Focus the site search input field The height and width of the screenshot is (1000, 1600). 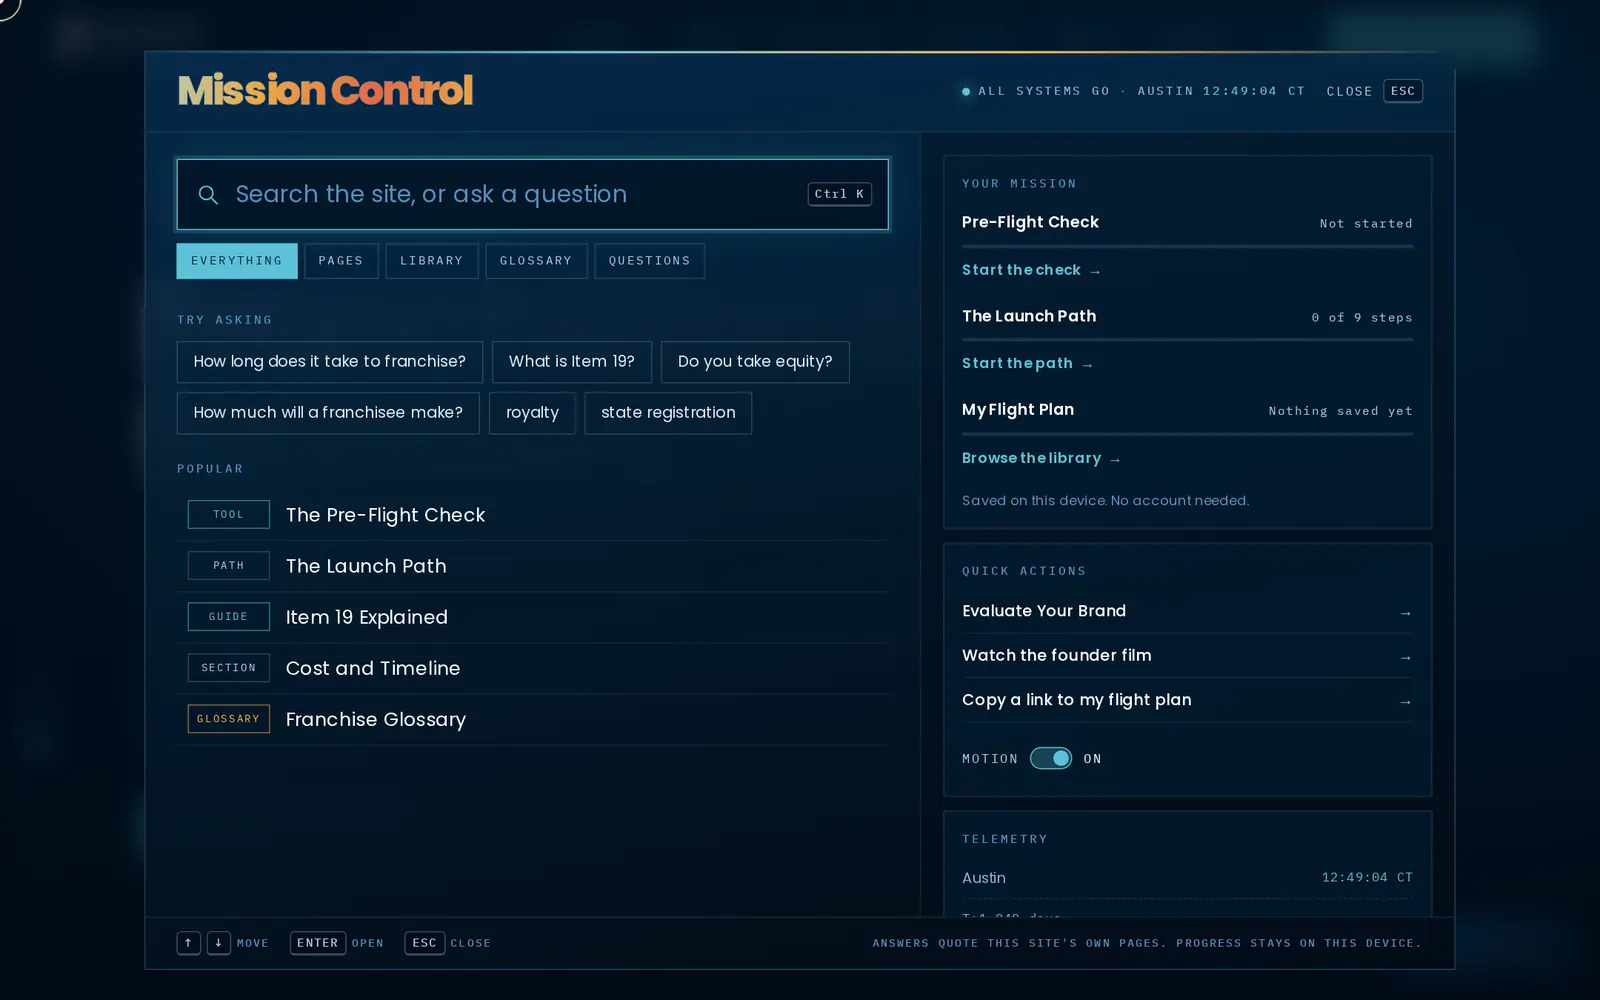coord(533,194)
